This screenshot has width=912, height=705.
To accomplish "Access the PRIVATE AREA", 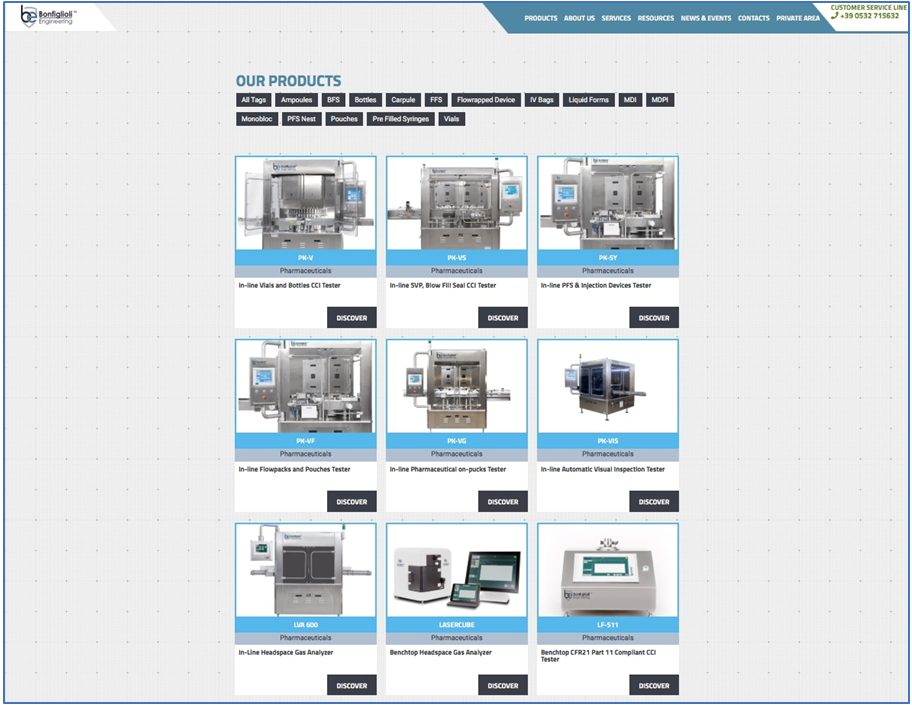I will pos(798,18).
